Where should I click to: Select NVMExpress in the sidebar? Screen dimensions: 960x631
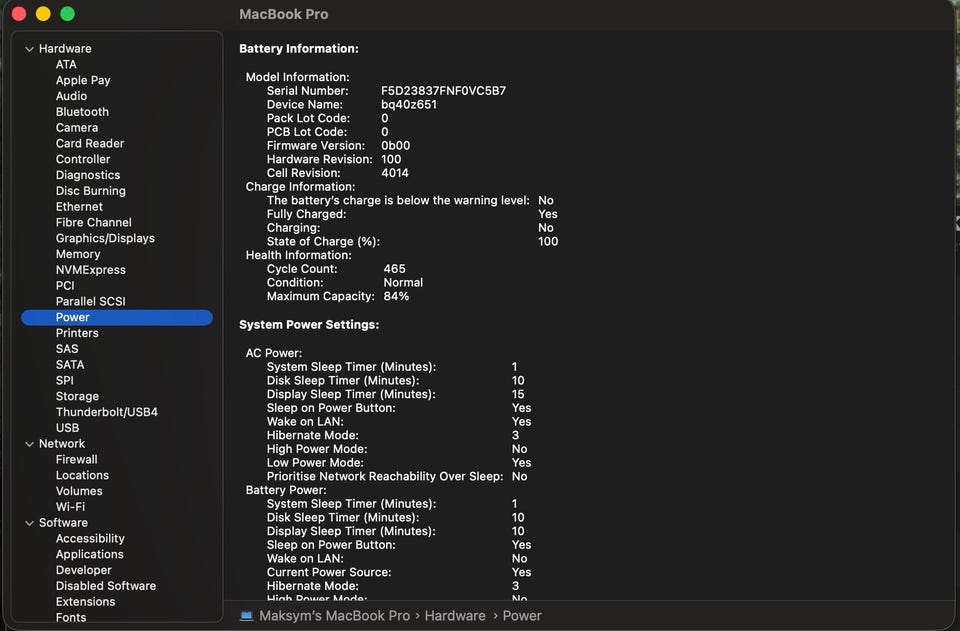coord(91,270)
